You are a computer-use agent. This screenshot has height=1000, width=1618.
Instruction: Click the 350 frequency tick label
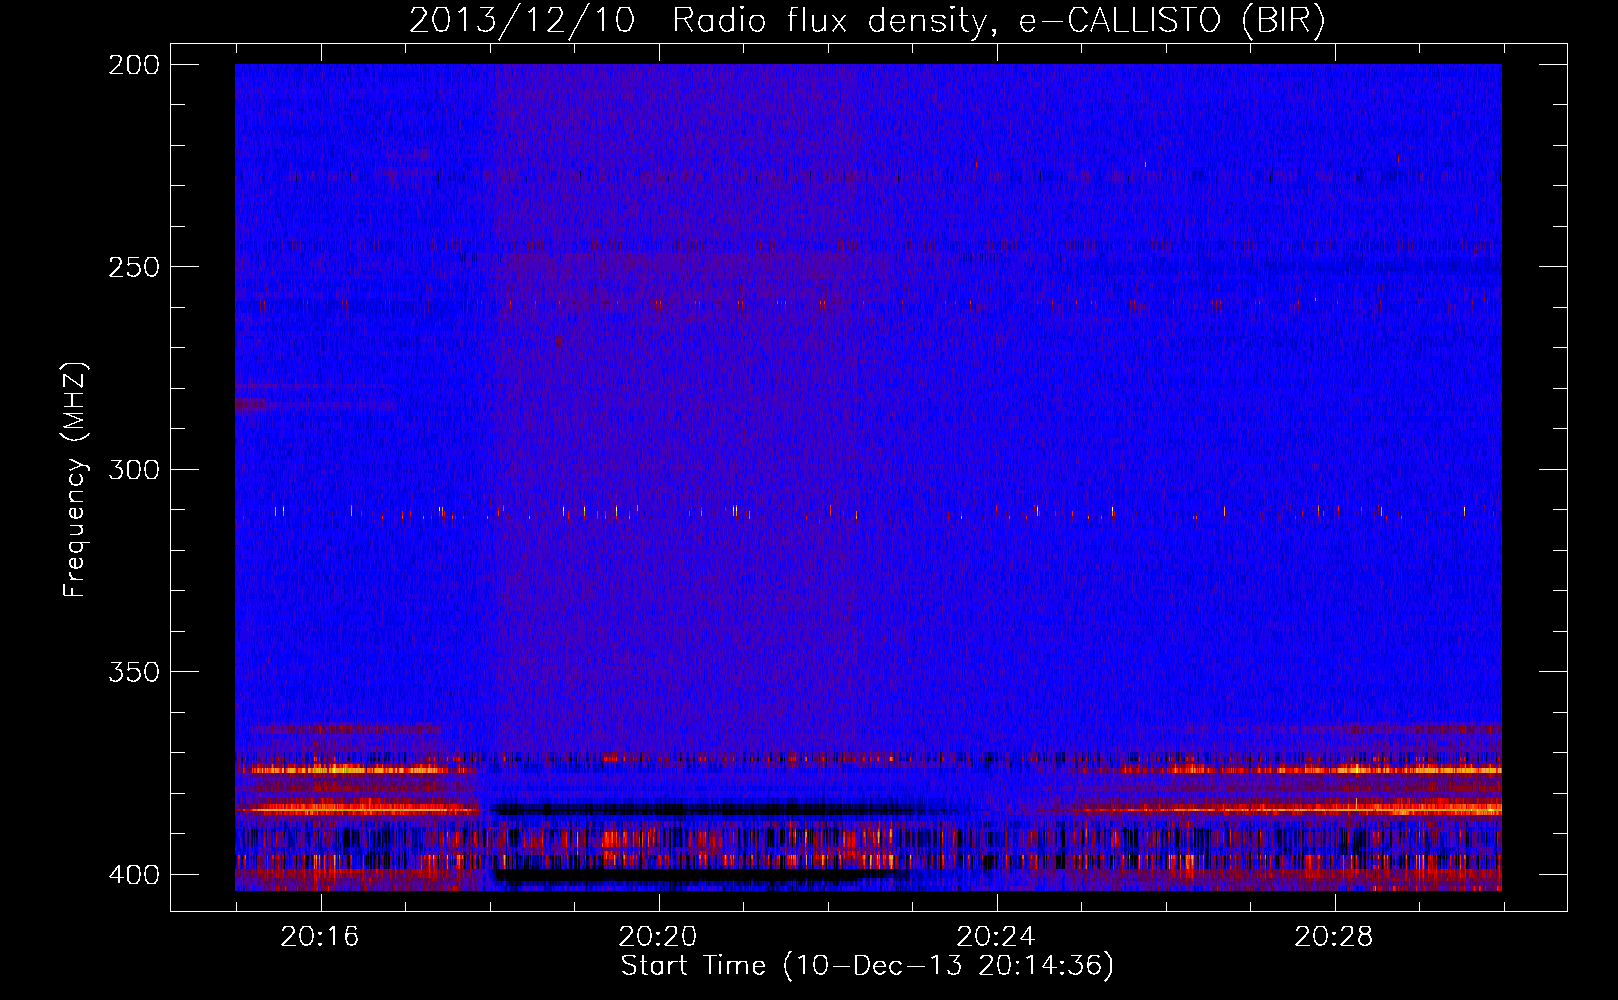tap(134, 672)
